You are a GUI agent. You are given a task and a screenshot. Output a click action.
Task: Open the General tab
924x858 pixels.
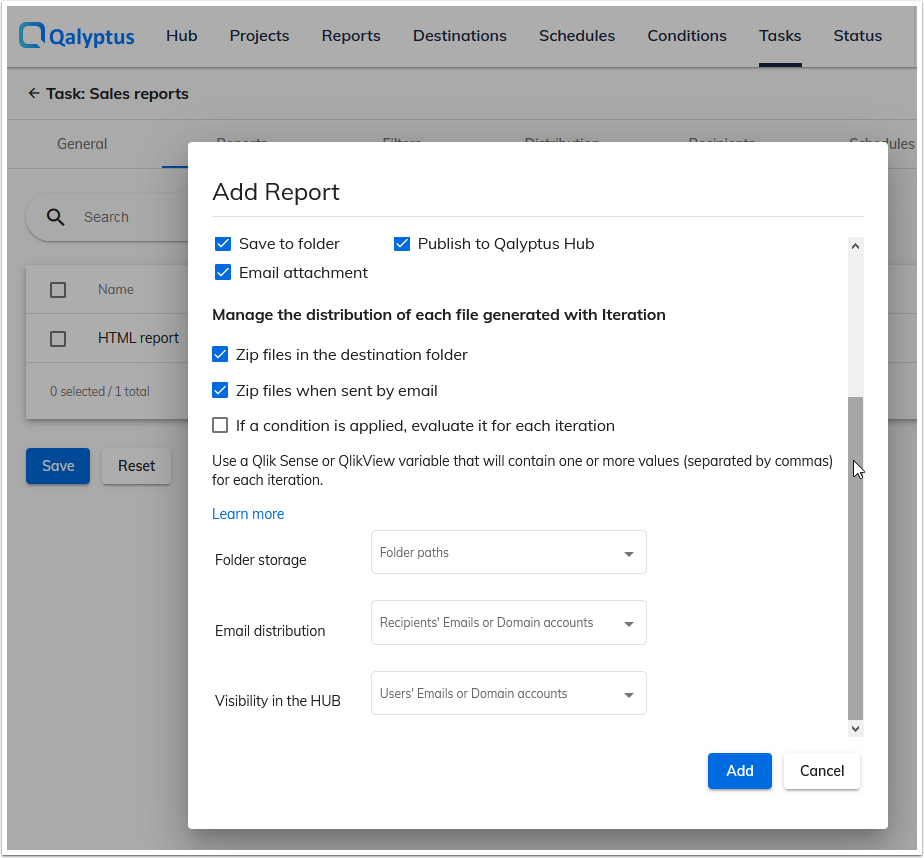tap(81, 144)
